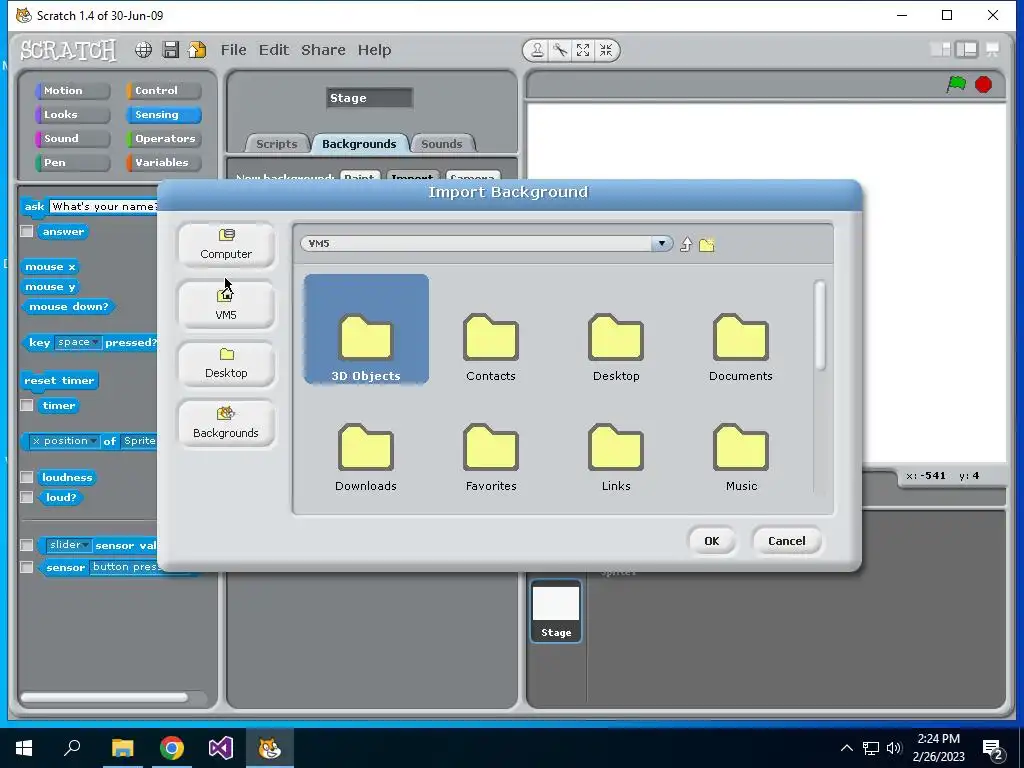Open the key space dropdown
Image resolution: width=1024 pixels, height=768 pixels.
(78, 342)
